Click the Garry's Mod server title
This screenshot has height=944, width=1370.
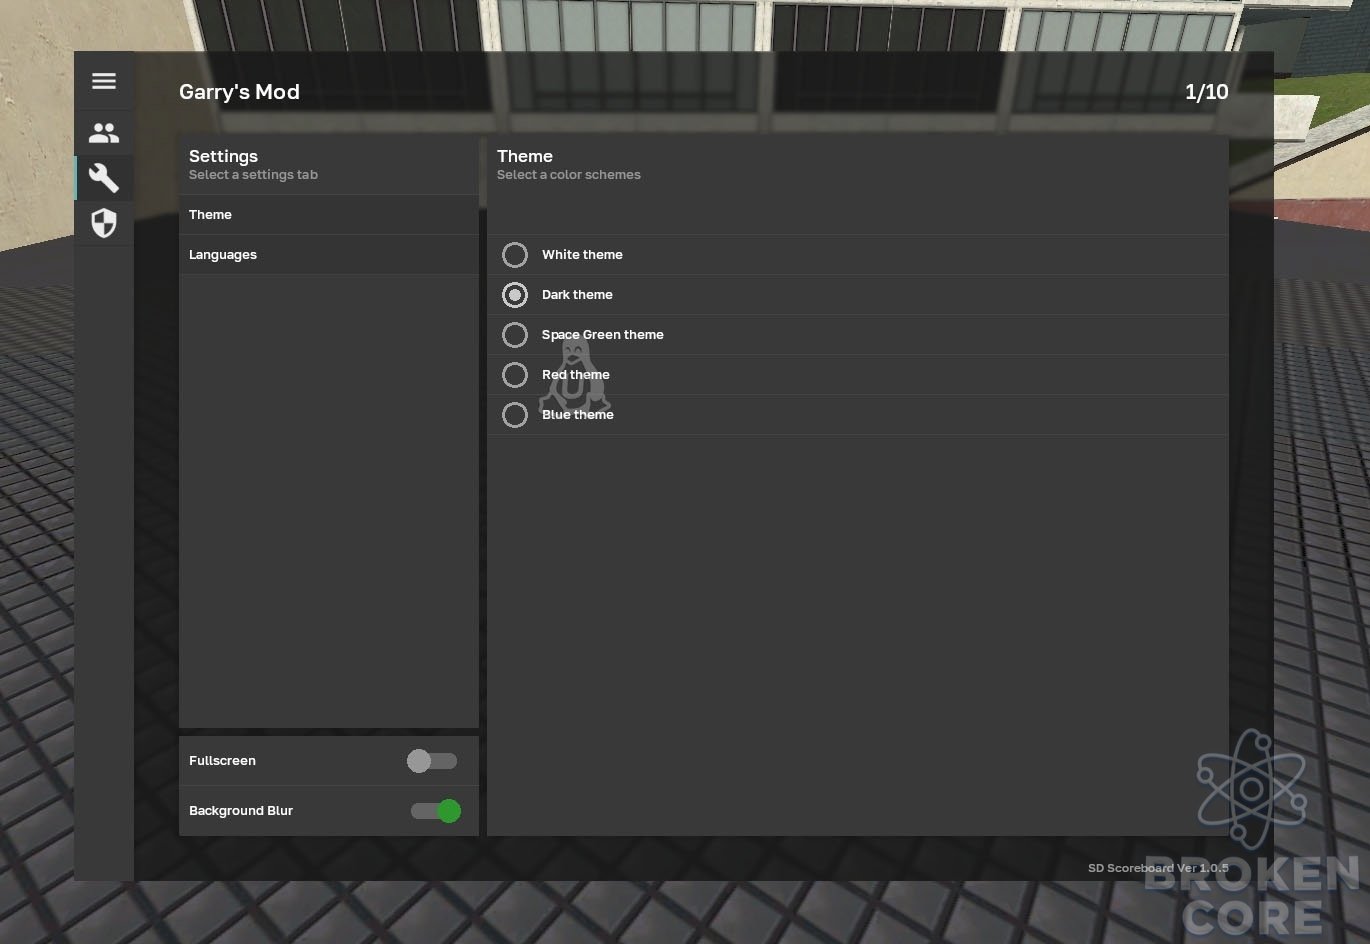coord(239,92)
